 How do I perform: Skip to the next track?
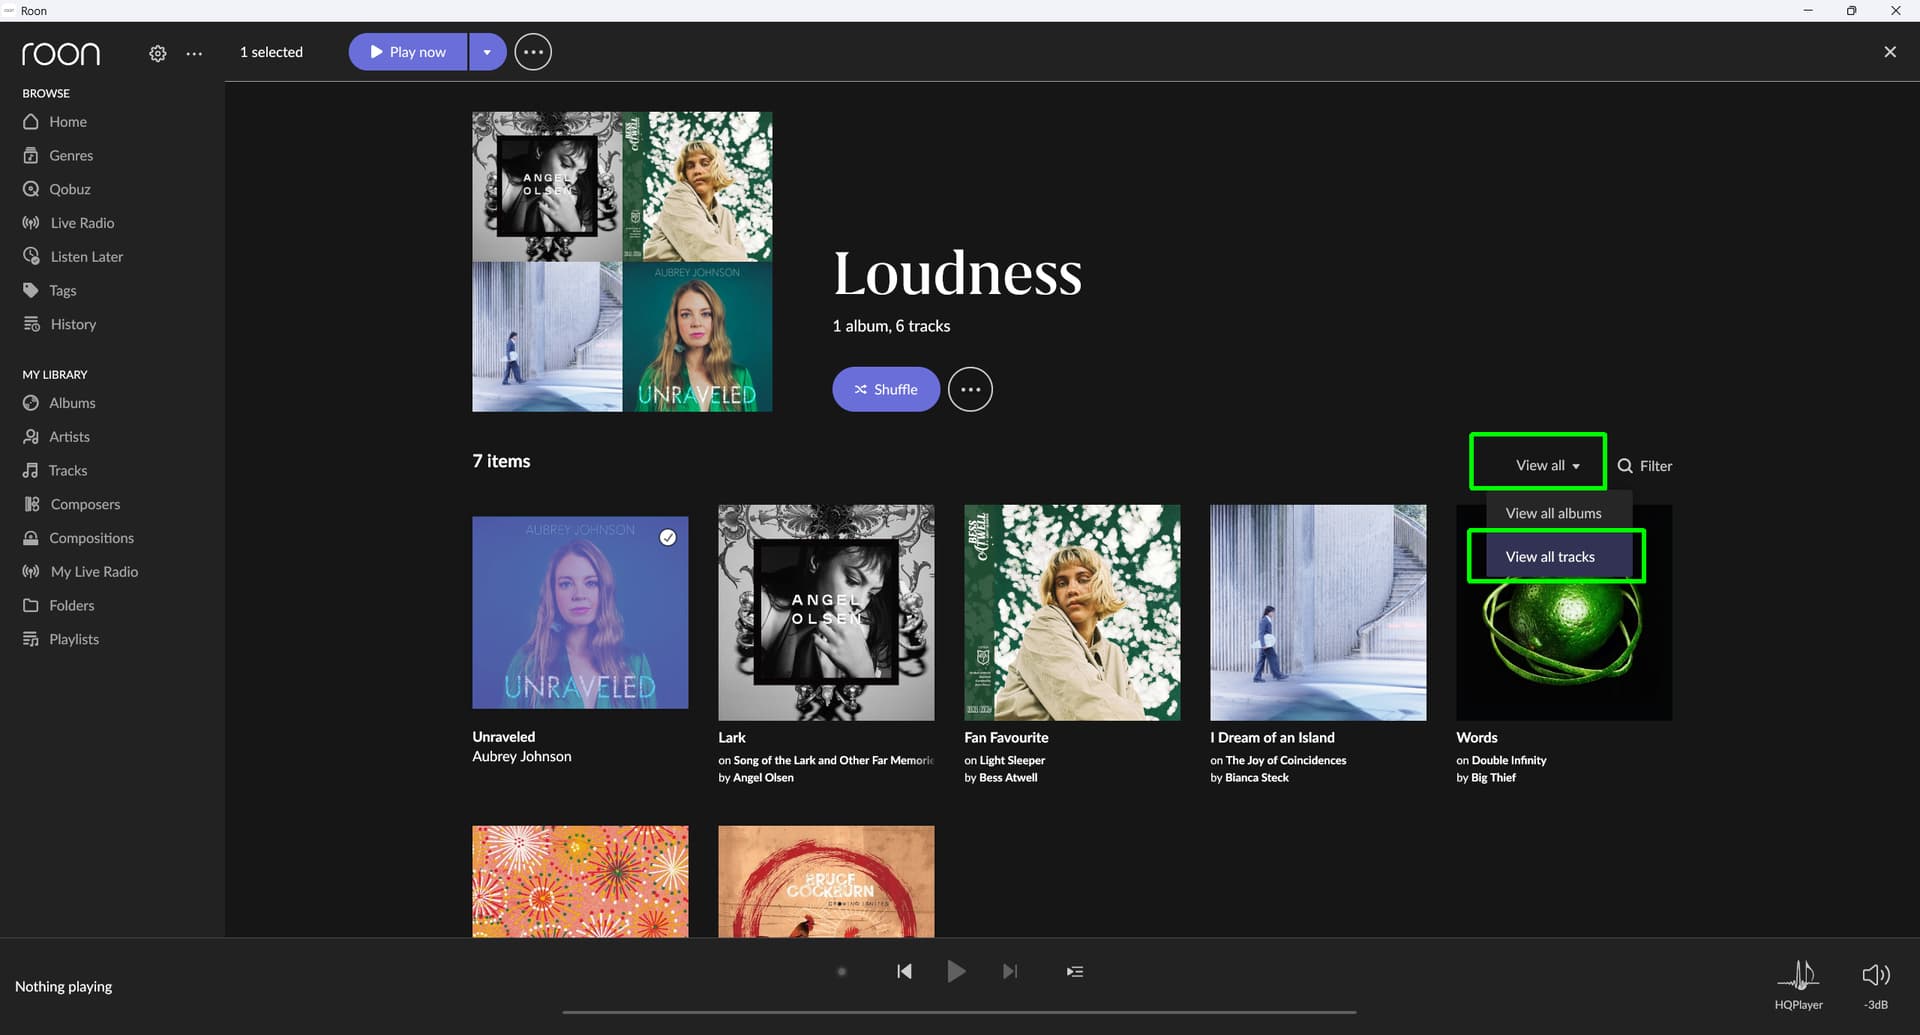click(1010, 971)
